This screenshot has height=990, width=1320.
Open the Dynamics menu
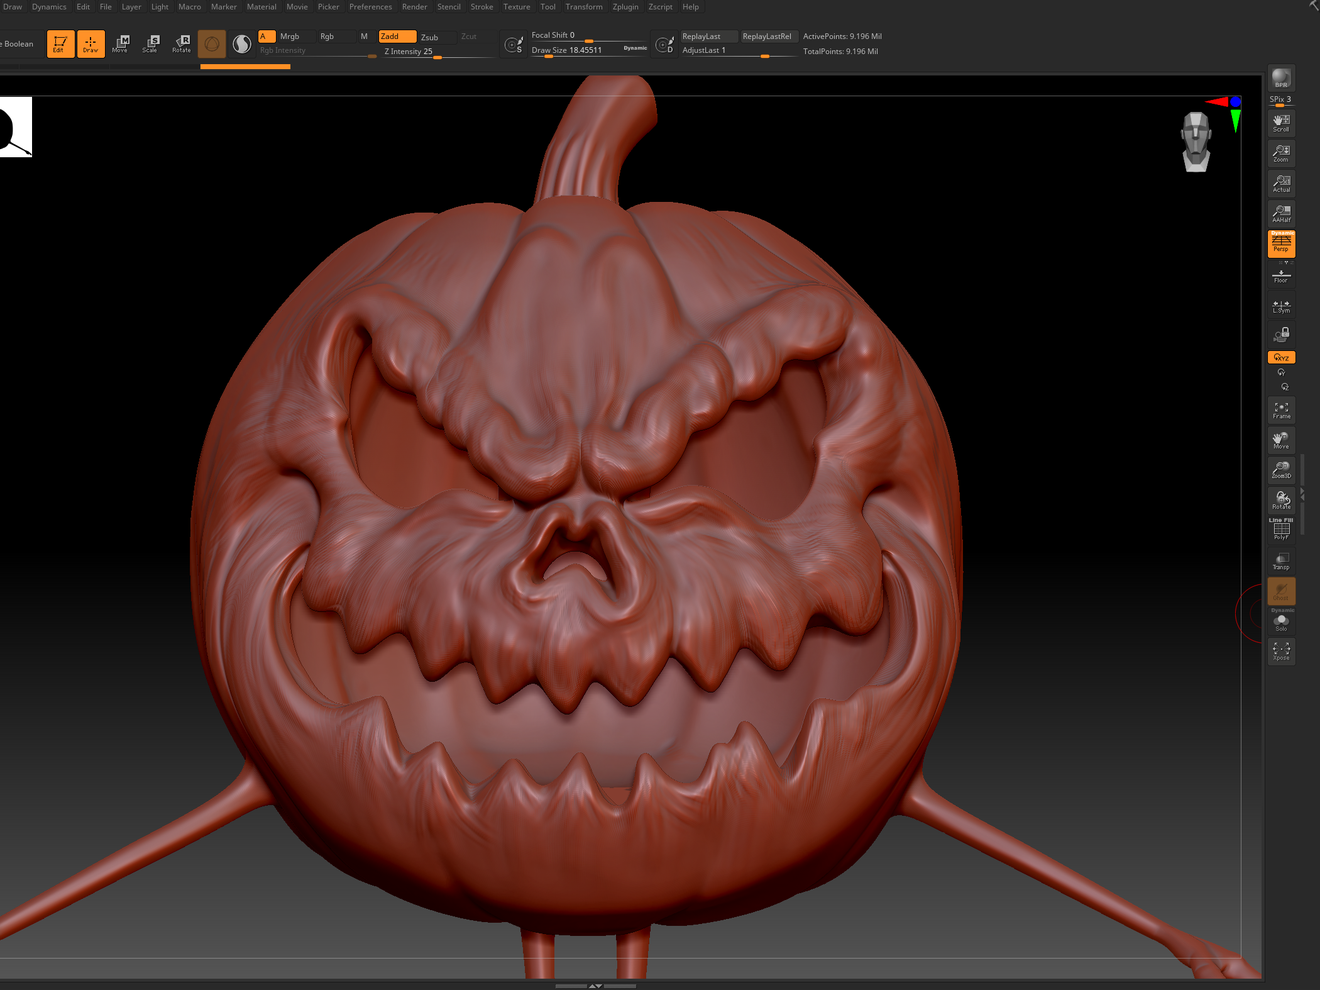point(49,7)
